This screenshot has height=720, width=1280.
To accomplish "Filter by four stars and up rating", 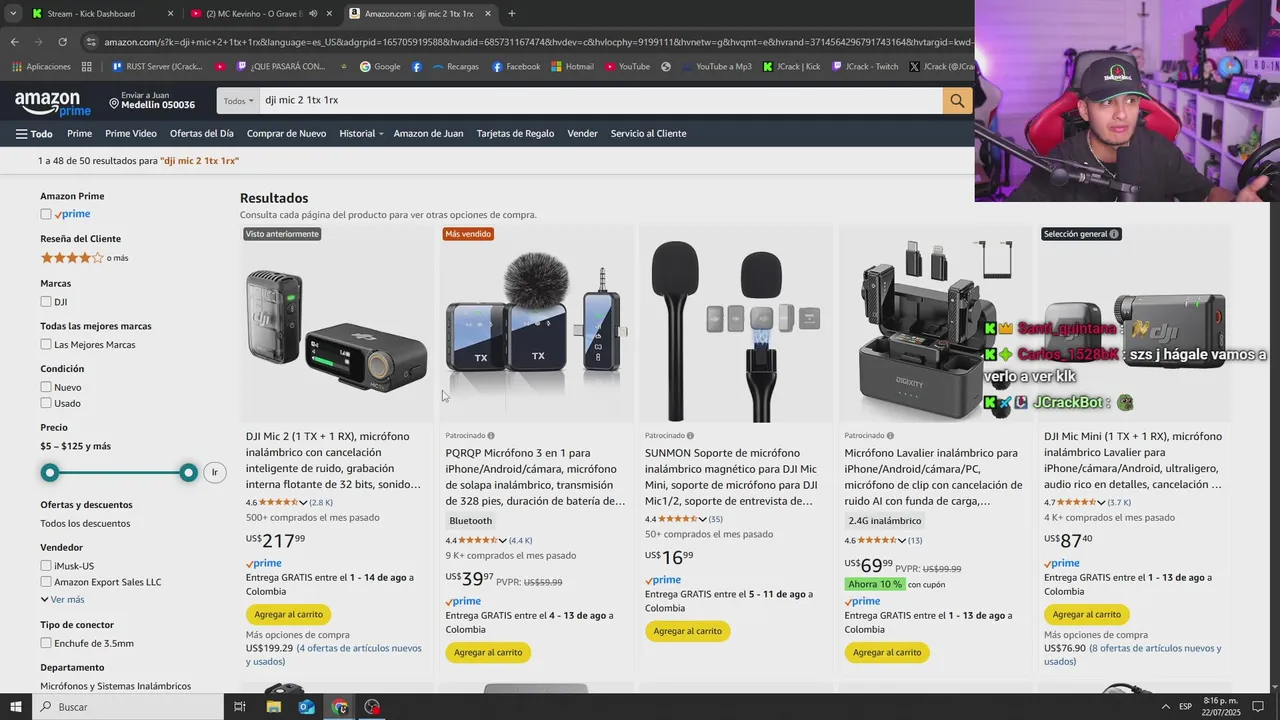I will (x=84, y=258).
